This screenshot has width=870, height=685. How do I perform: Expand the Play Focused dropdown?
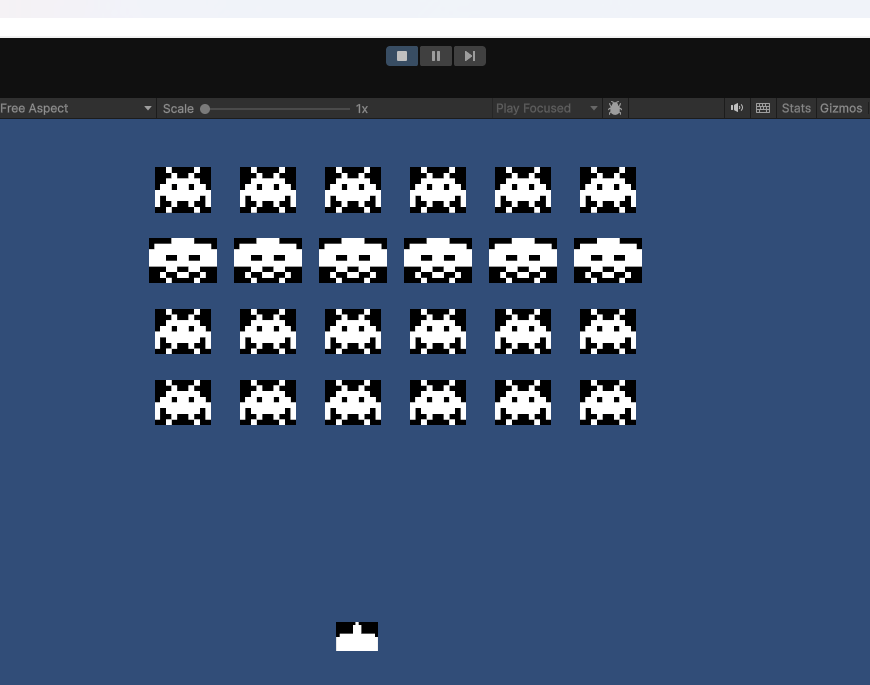coord(546,108)
